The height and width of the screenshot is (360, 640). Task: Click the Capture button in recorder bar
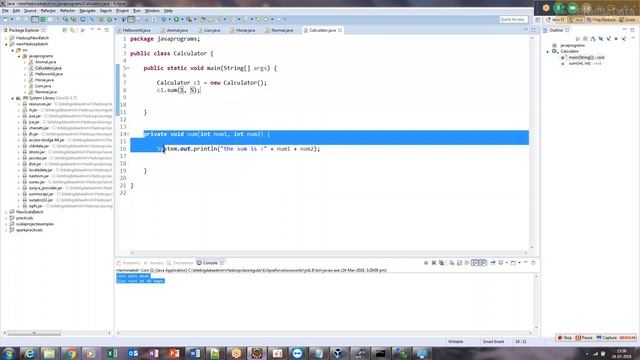pyautogui.click(x=607, y=338)
